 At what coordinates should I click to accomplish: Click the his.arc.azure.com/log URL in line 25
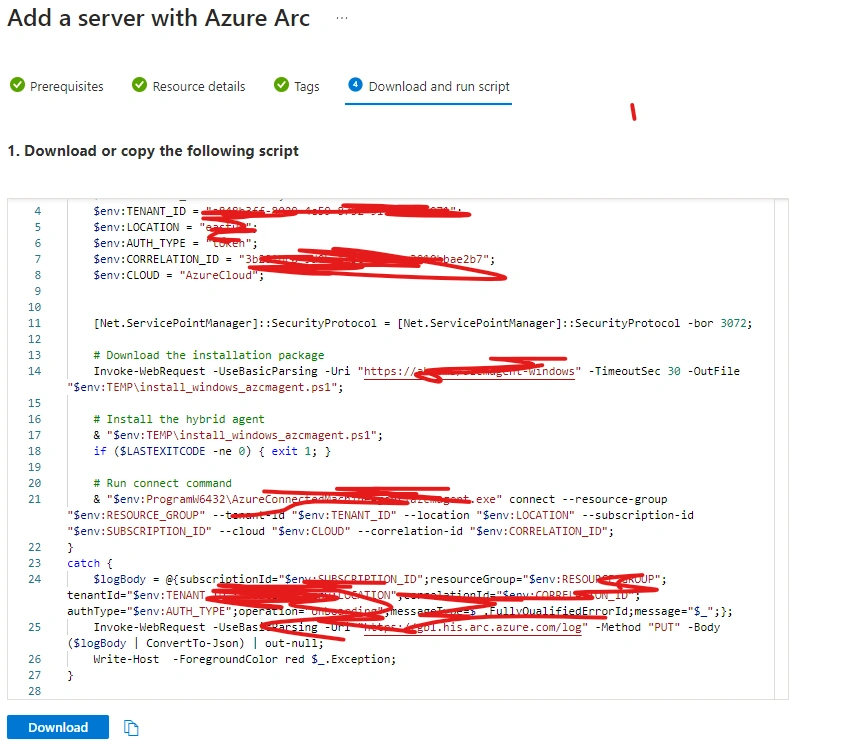(475, 627)
